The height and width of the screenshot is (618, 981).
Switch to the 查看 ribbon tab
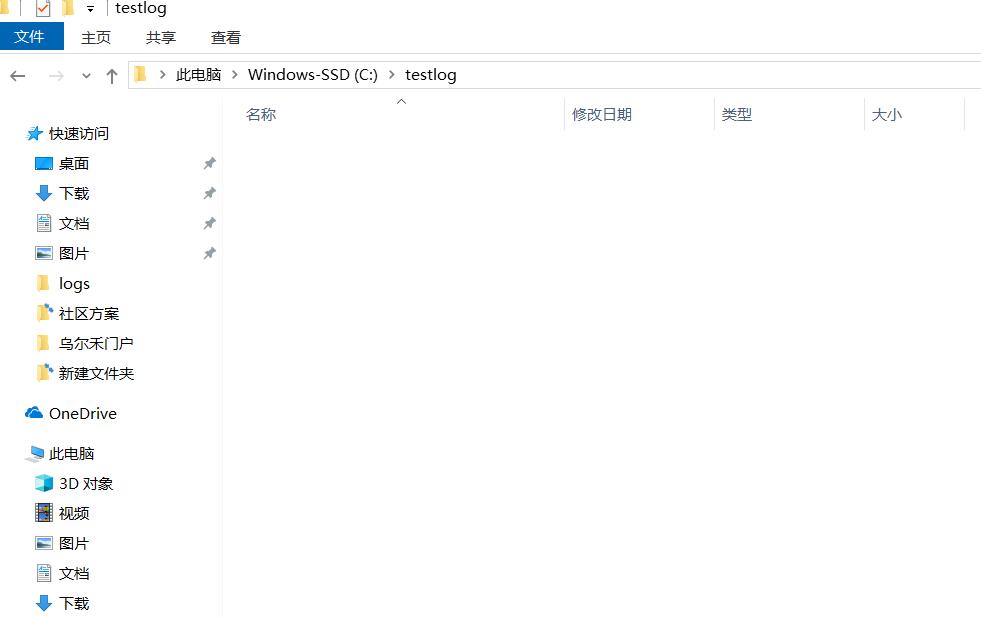tap(226, 38)
